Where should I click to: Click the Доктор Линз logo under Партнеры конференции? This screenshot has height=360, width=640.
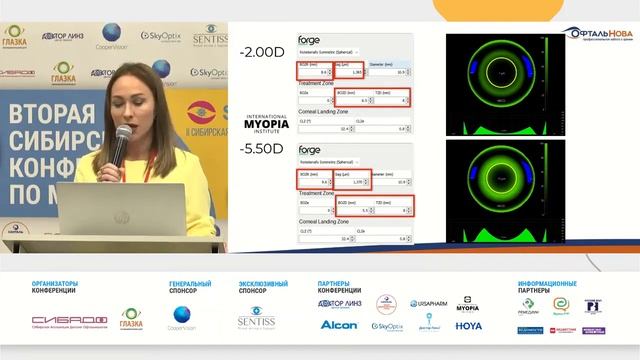340,304
